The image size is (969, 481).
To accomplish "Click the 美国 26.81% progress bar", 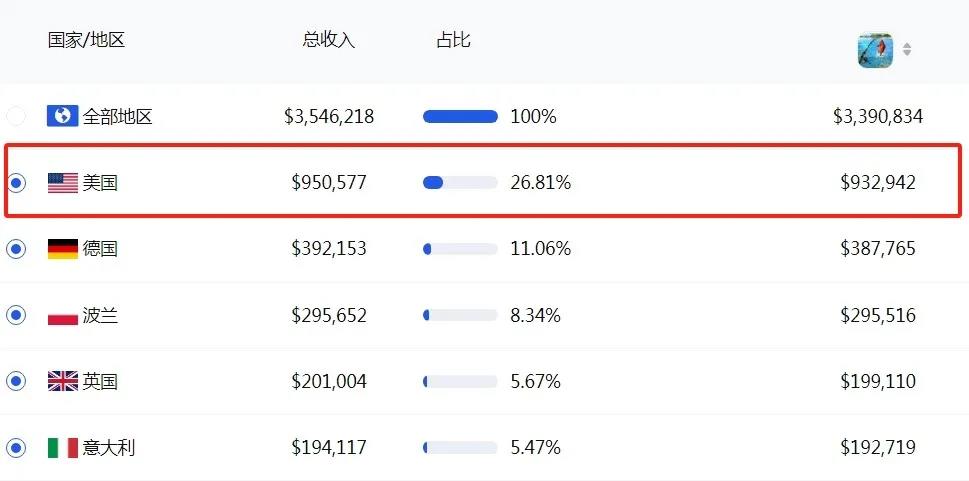I will coord(460,182).
